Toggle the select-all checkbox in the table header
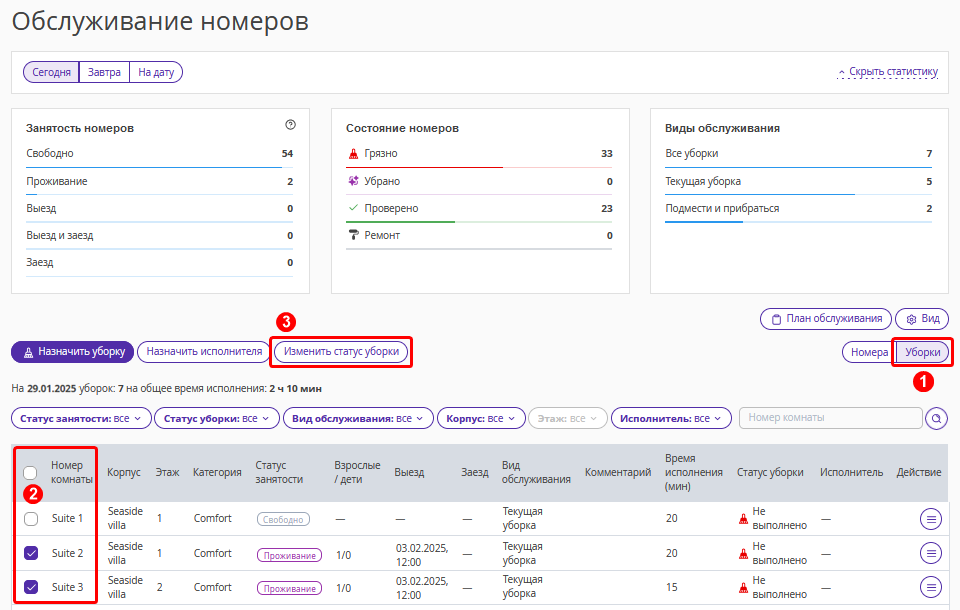This screenshot has height=610, width=960. (x=30, y=473)
